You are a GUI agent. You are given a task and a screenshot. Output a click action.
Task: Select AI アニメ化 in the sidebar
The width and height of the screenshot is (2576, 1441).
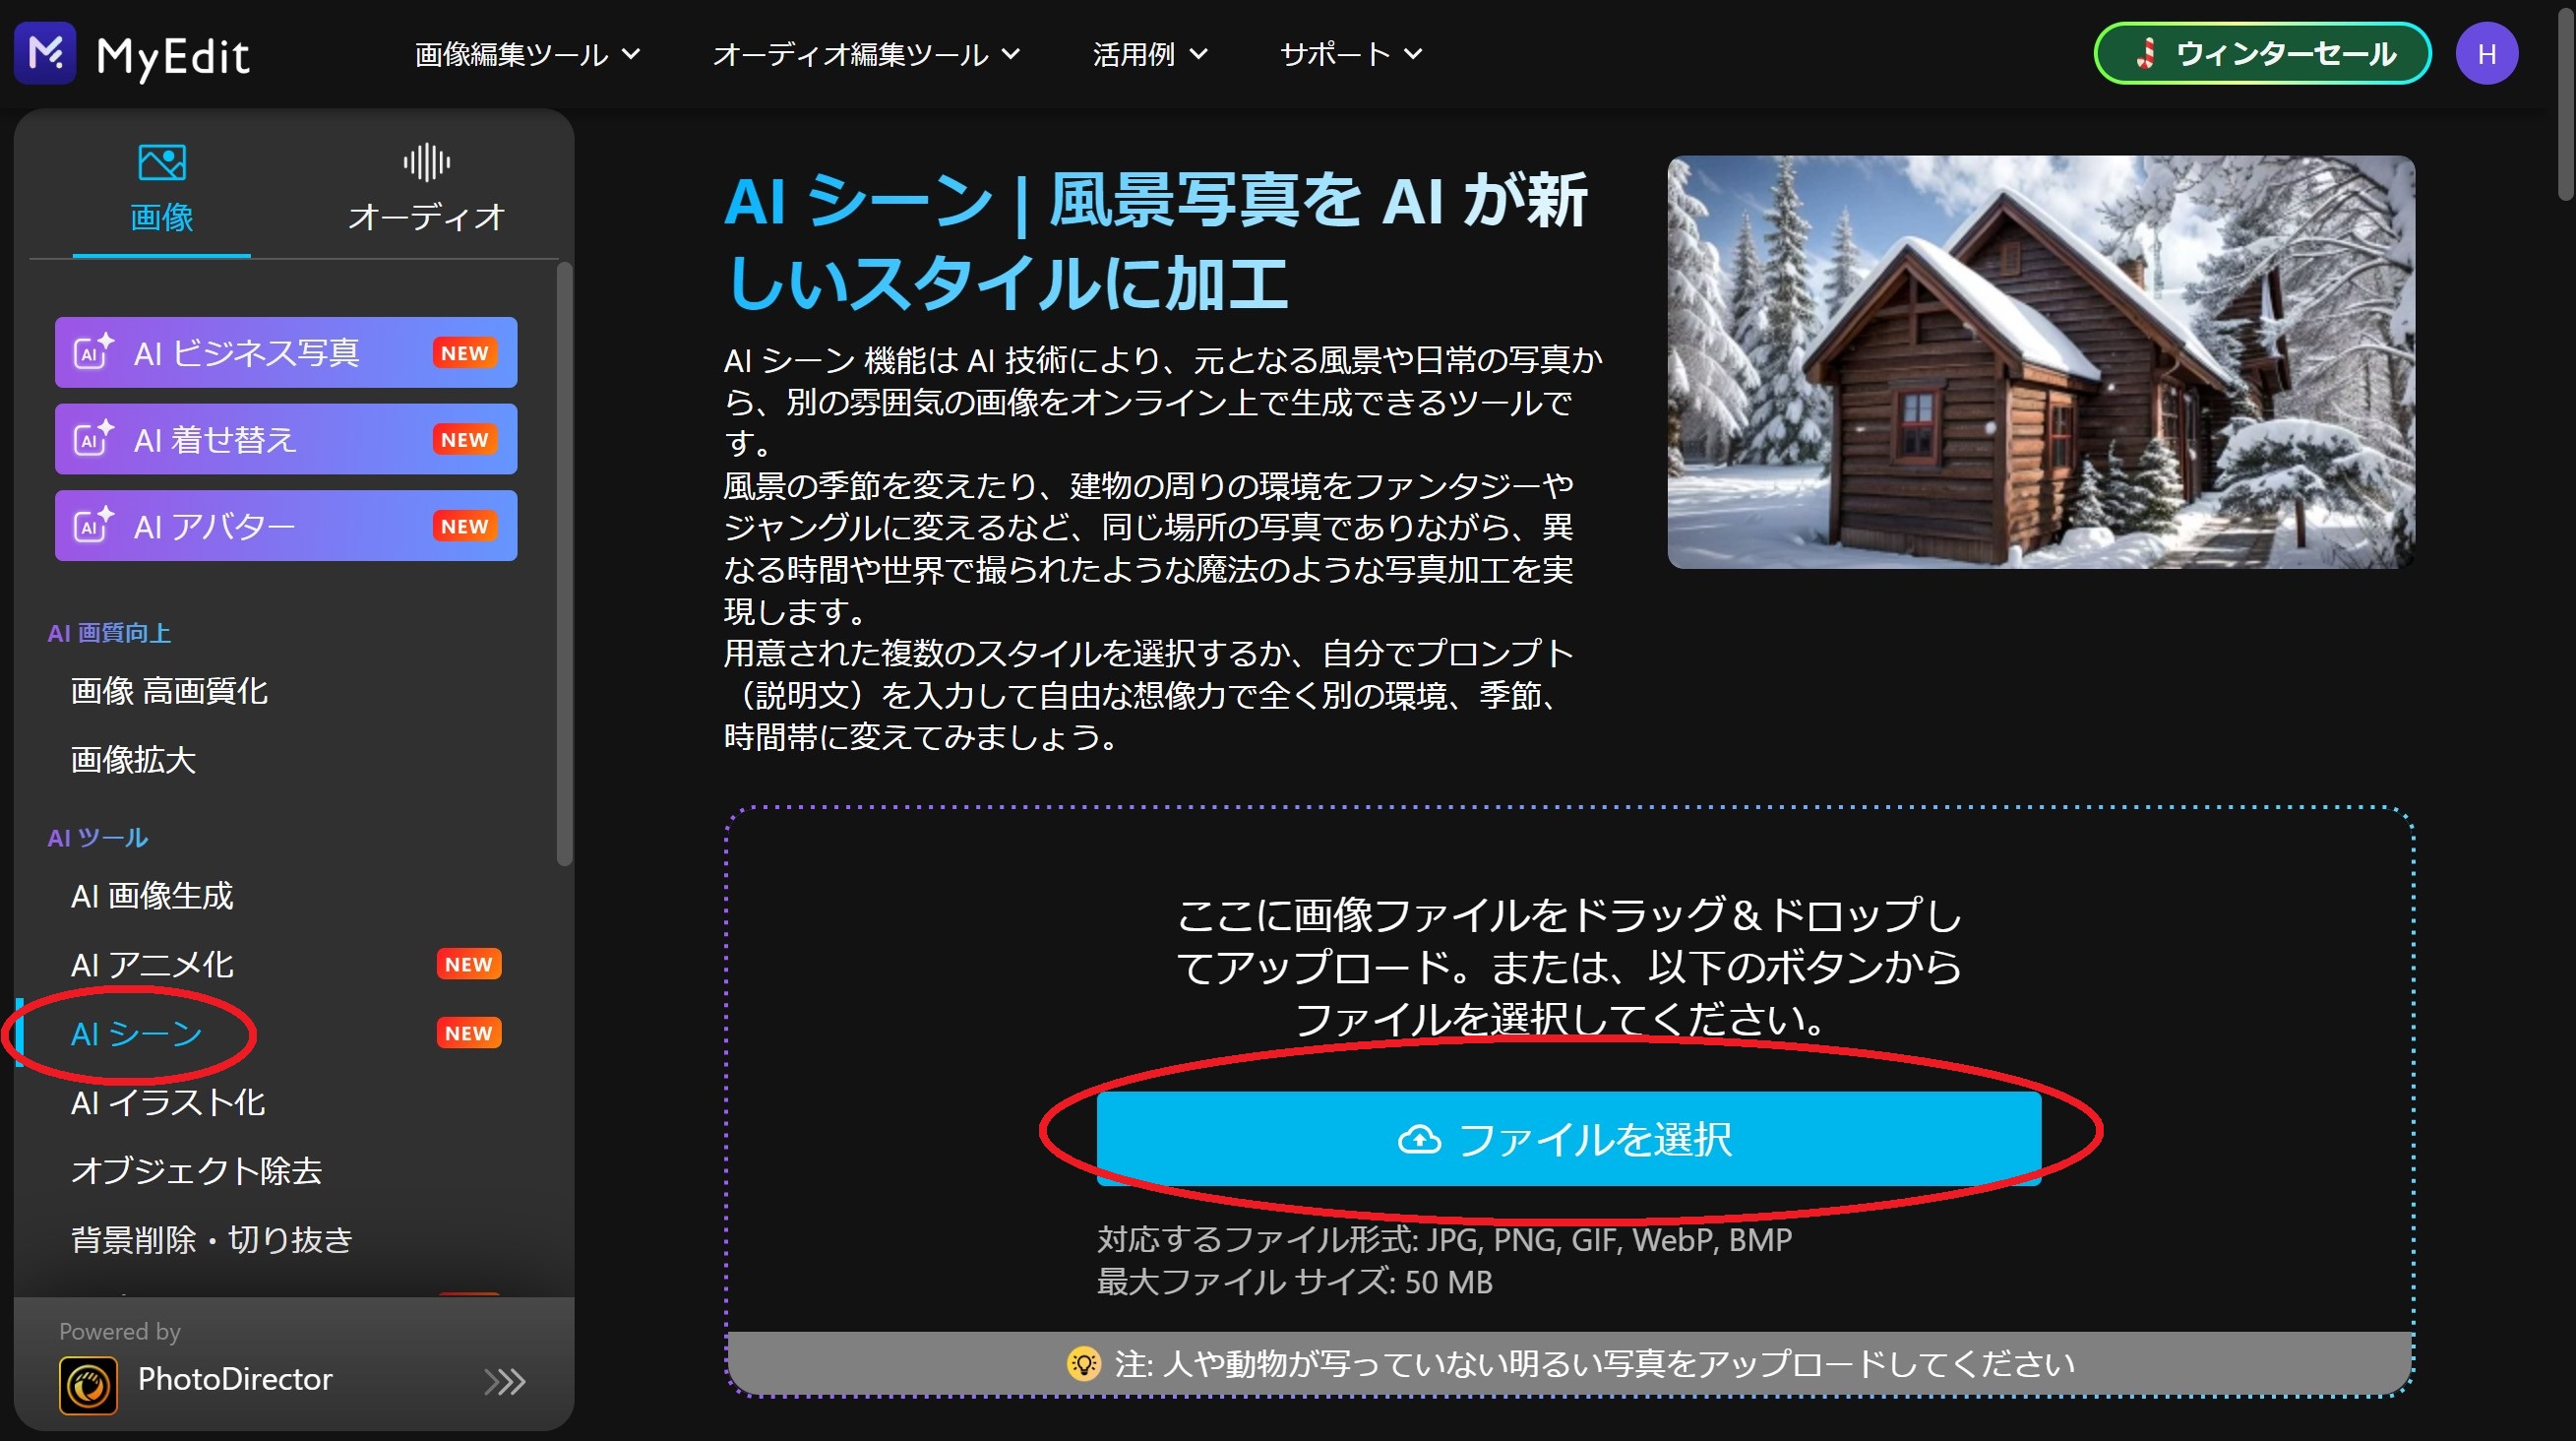pos(152,964)
